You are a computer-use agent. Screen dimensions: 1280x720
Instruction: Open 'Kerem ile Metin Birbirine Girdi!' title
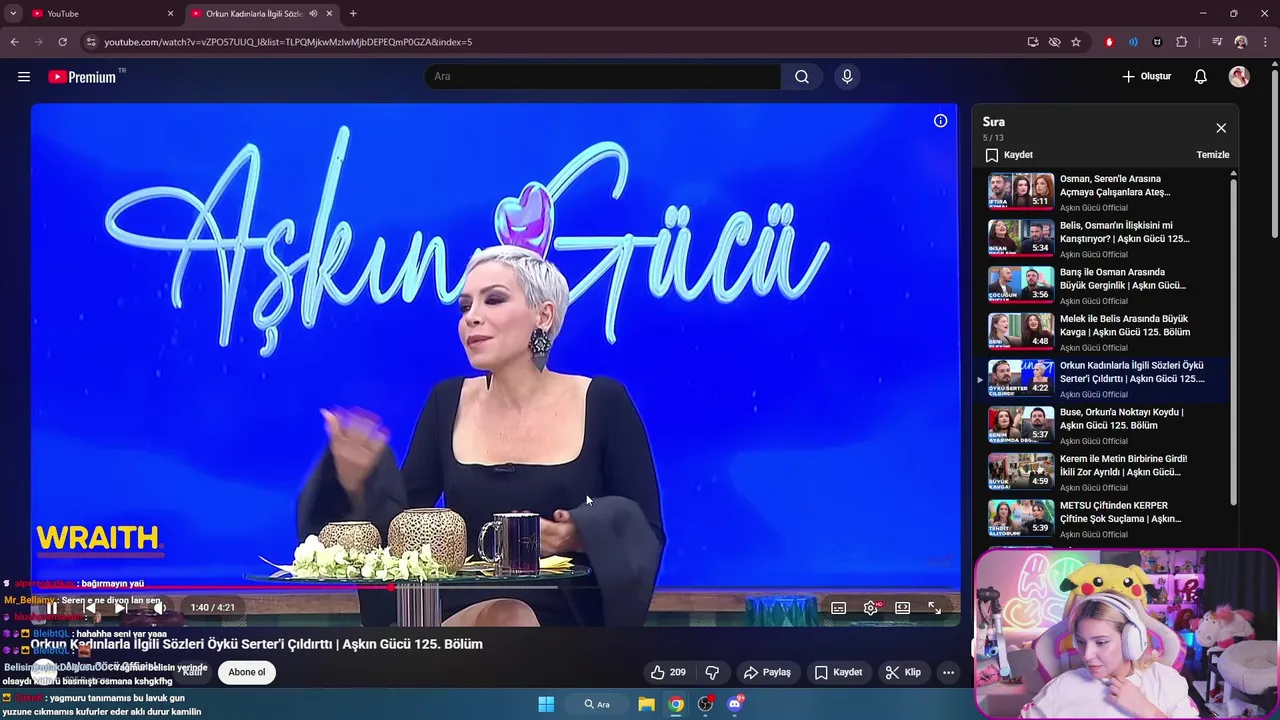[1123, 465]
